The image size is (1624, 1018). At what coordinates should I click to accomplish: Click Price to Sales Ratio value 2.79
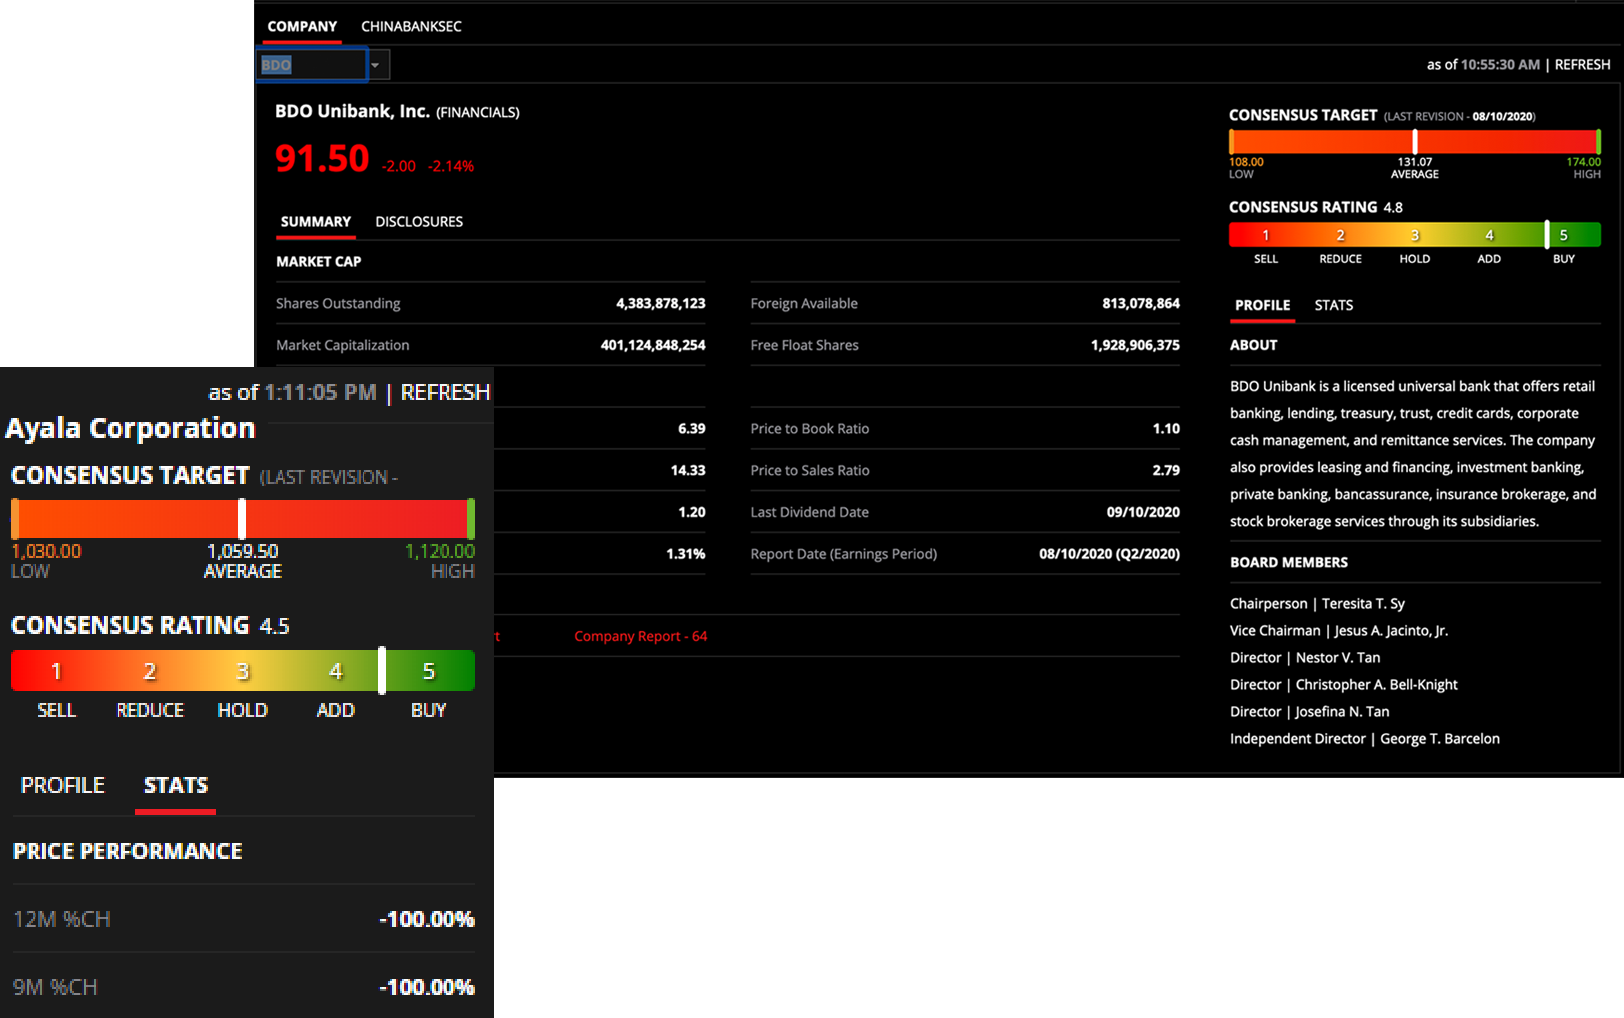[x=1166, y=470]
